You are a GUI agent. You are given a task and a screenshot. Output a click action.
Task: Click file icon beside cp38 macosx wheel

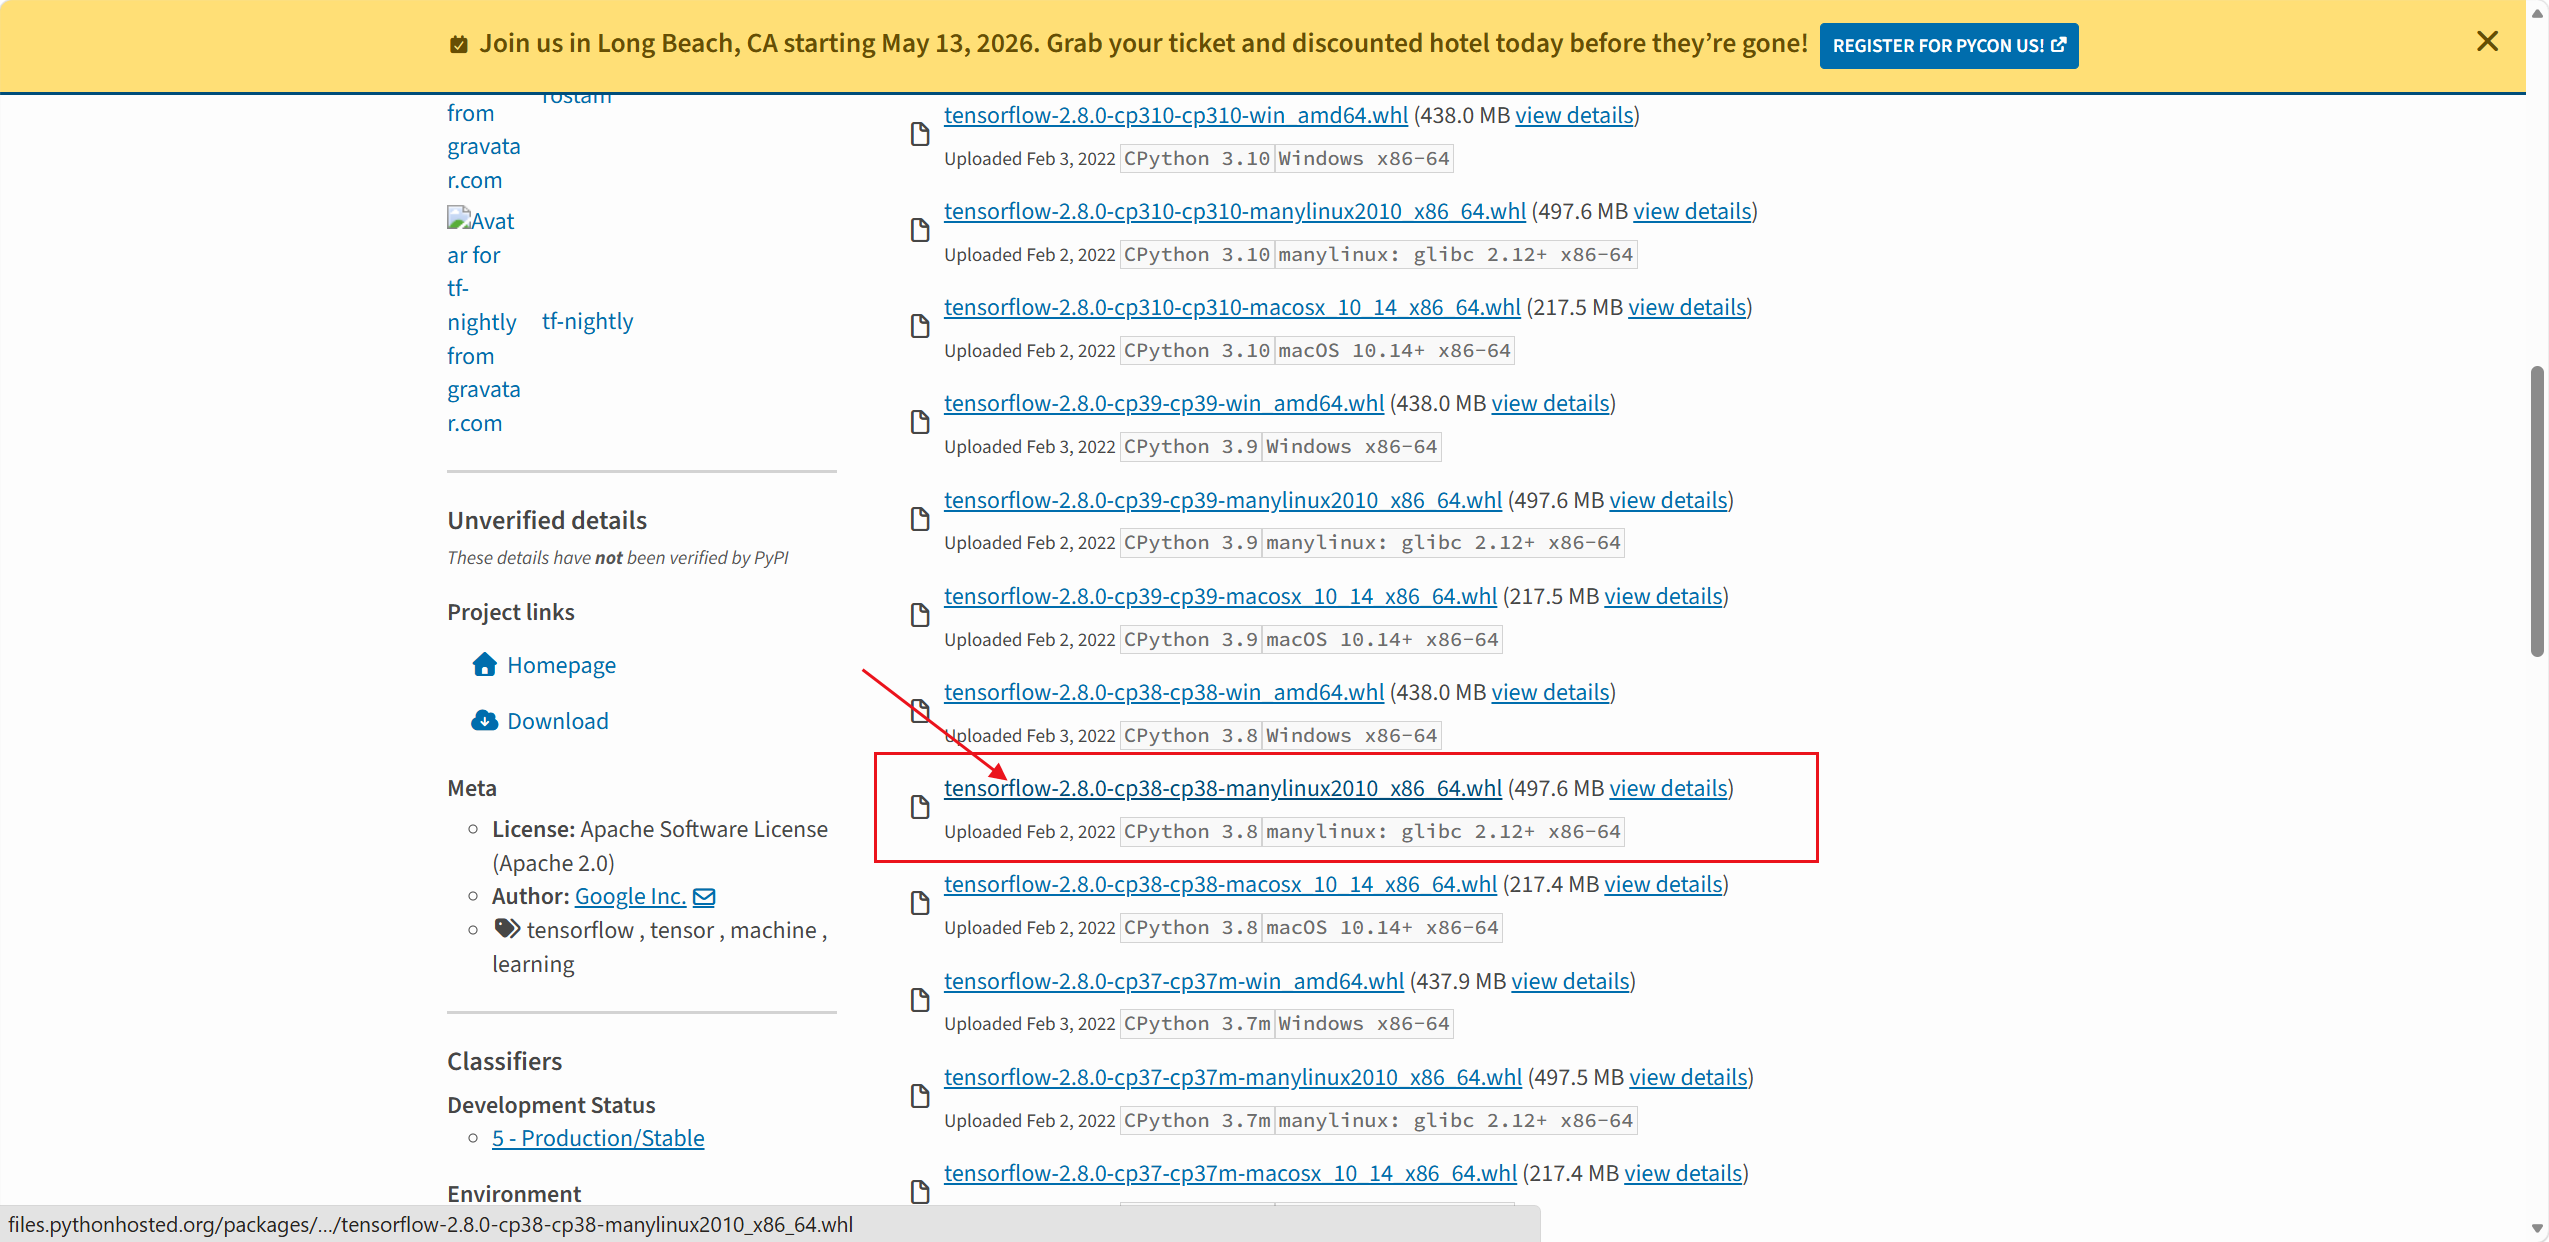coord(920,903)
